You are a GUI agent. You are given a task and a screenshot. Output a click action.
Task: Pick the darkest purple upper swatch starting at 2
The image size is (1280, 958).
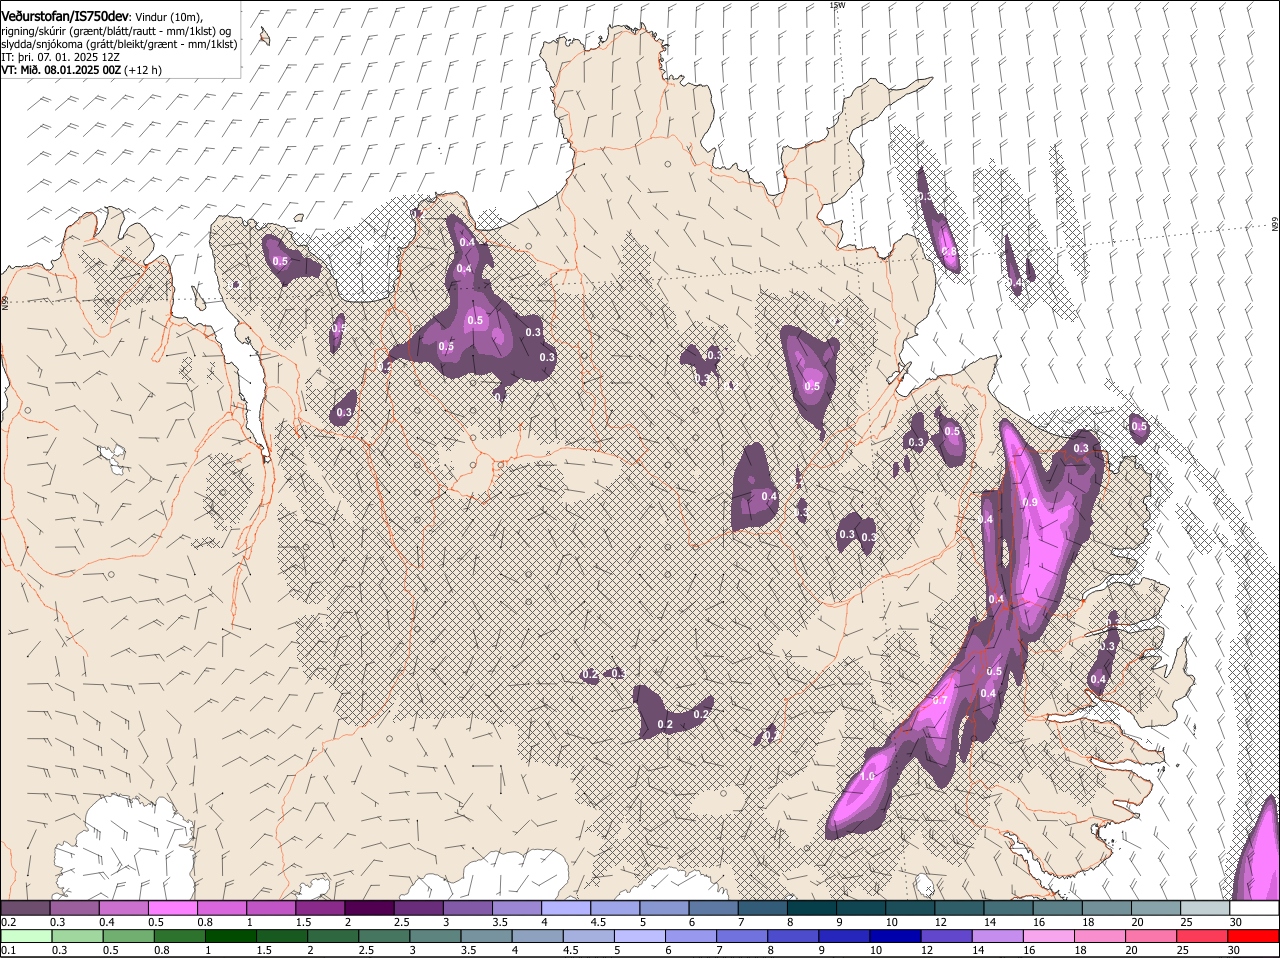tap(370, 907)
